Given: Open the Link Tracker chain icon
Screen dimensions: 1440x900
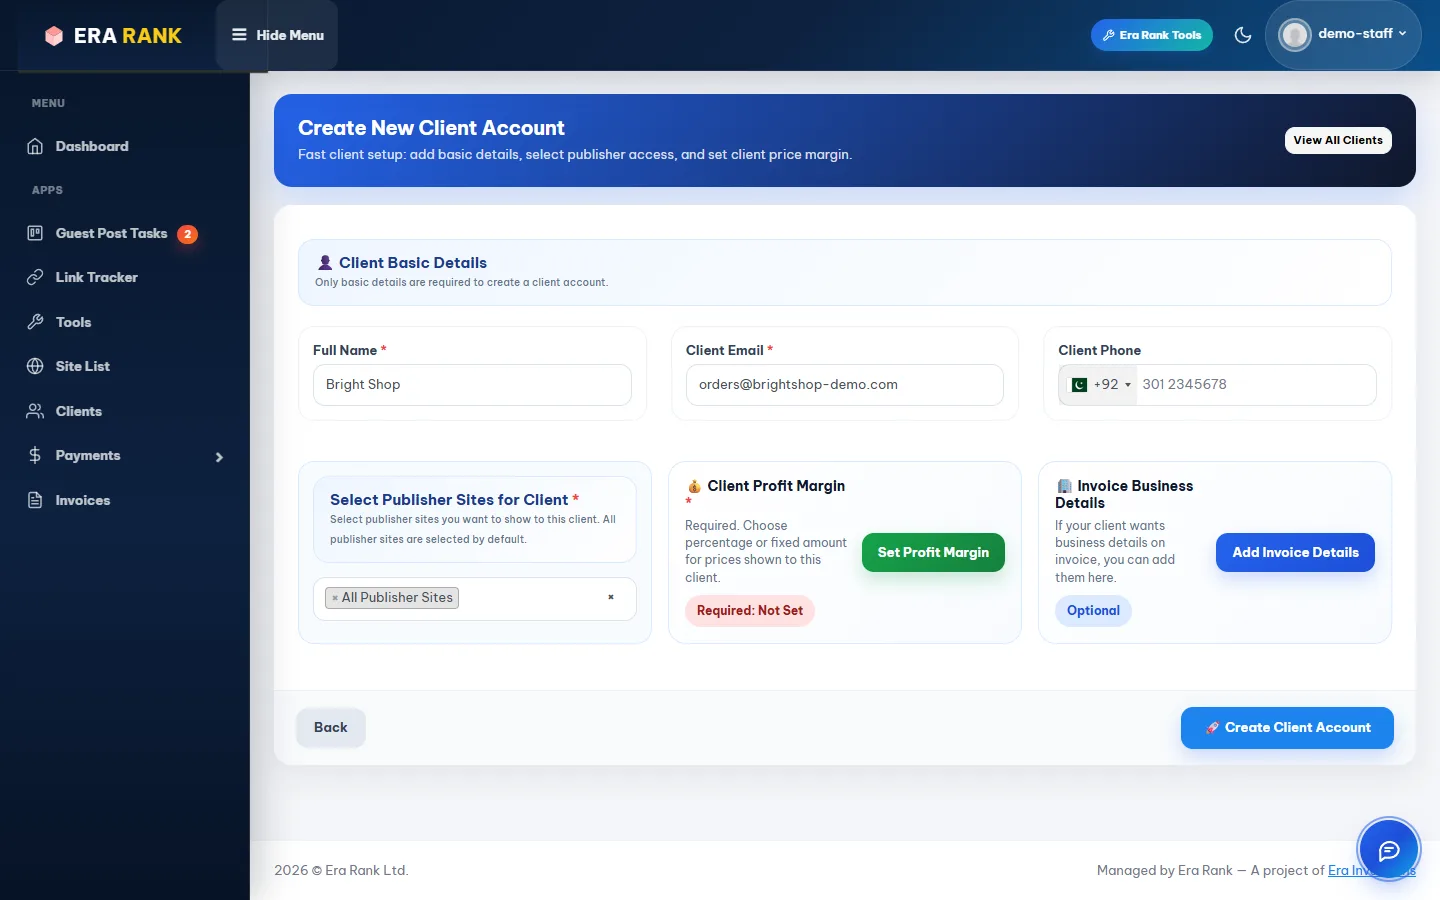Looking at the screenshot, I should (x=35, y=277).
